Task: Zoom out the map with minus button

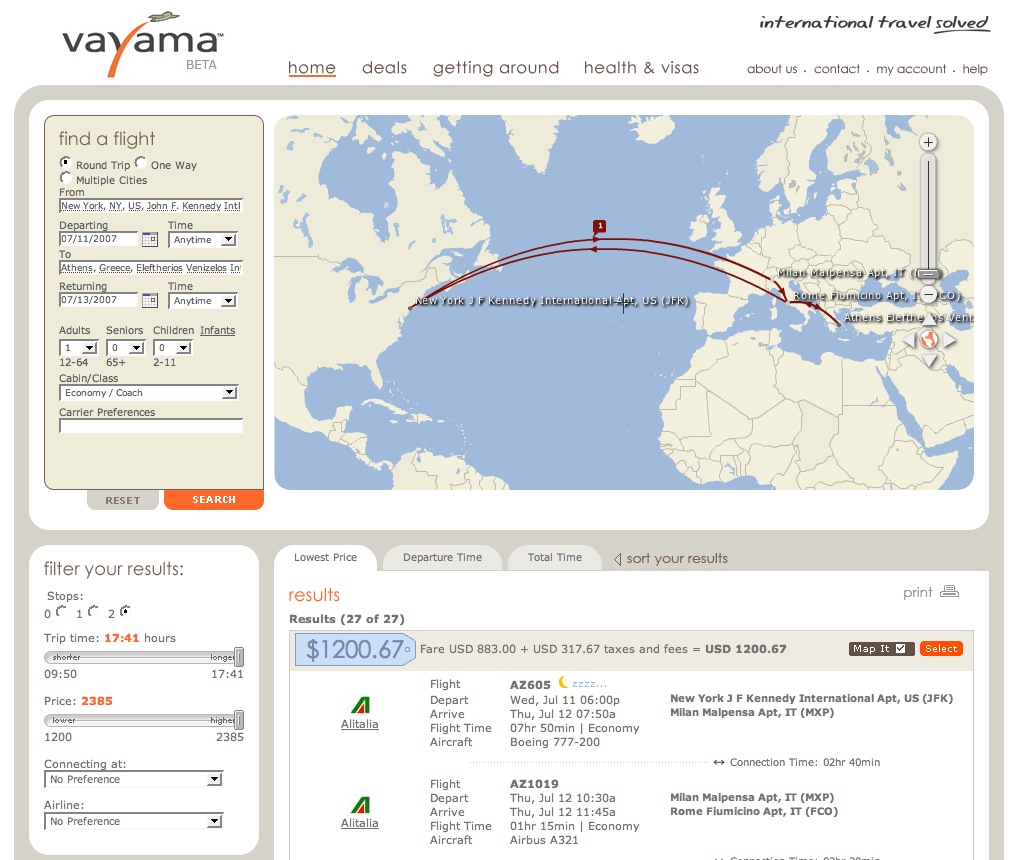Action: tap(929, 295)
